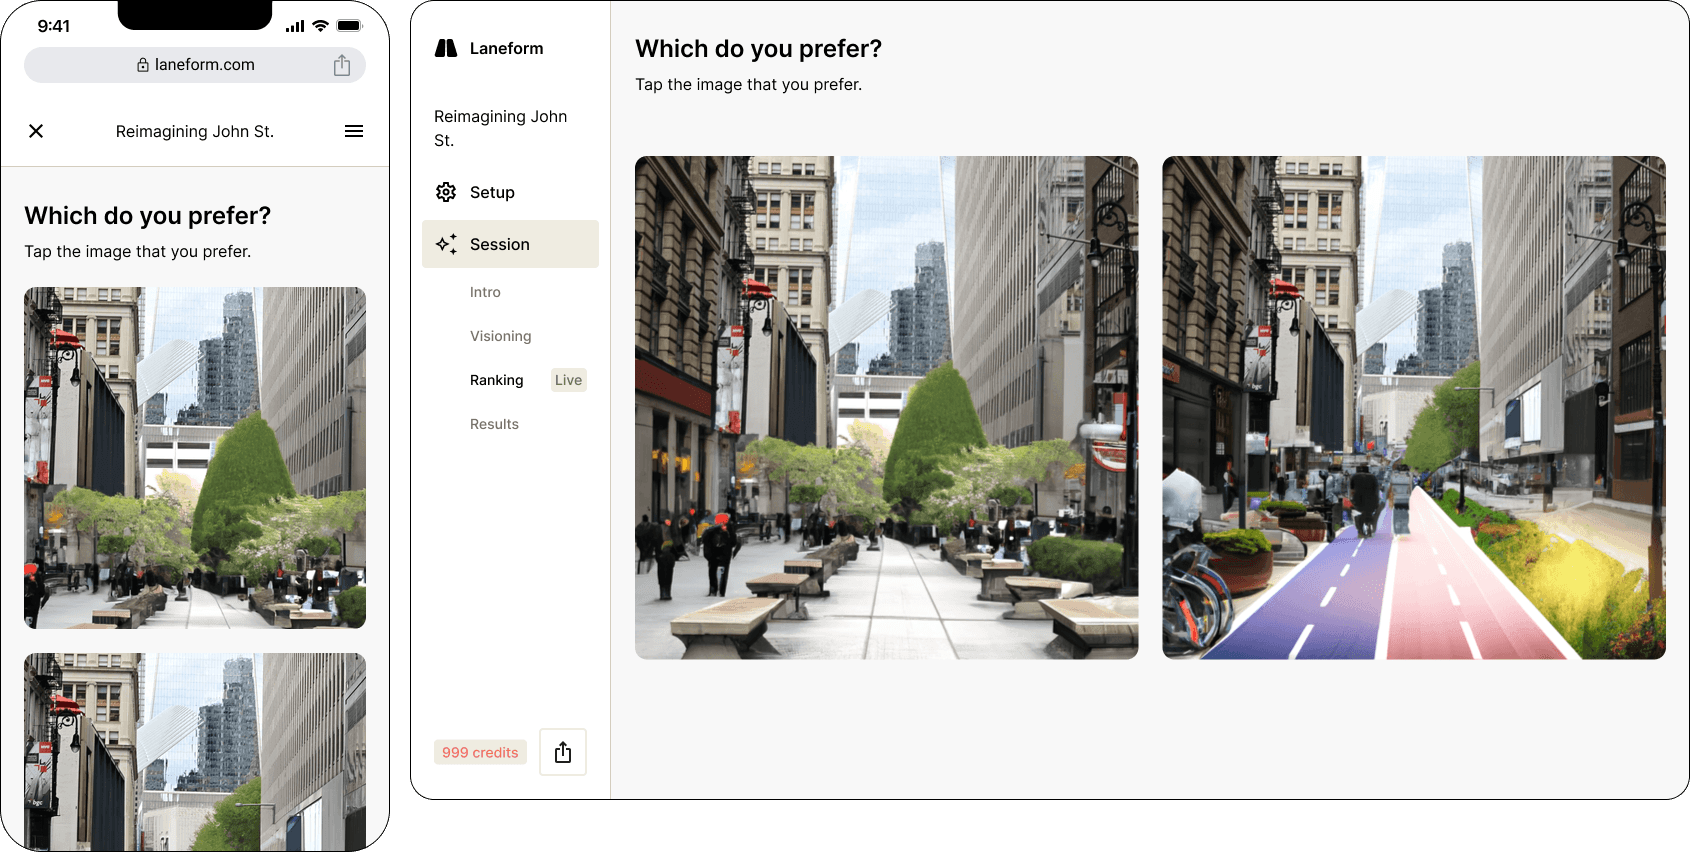Viewport: 1690px width, 852px height.
Task: Open the Setup section
Action: [x=510, y=192]
